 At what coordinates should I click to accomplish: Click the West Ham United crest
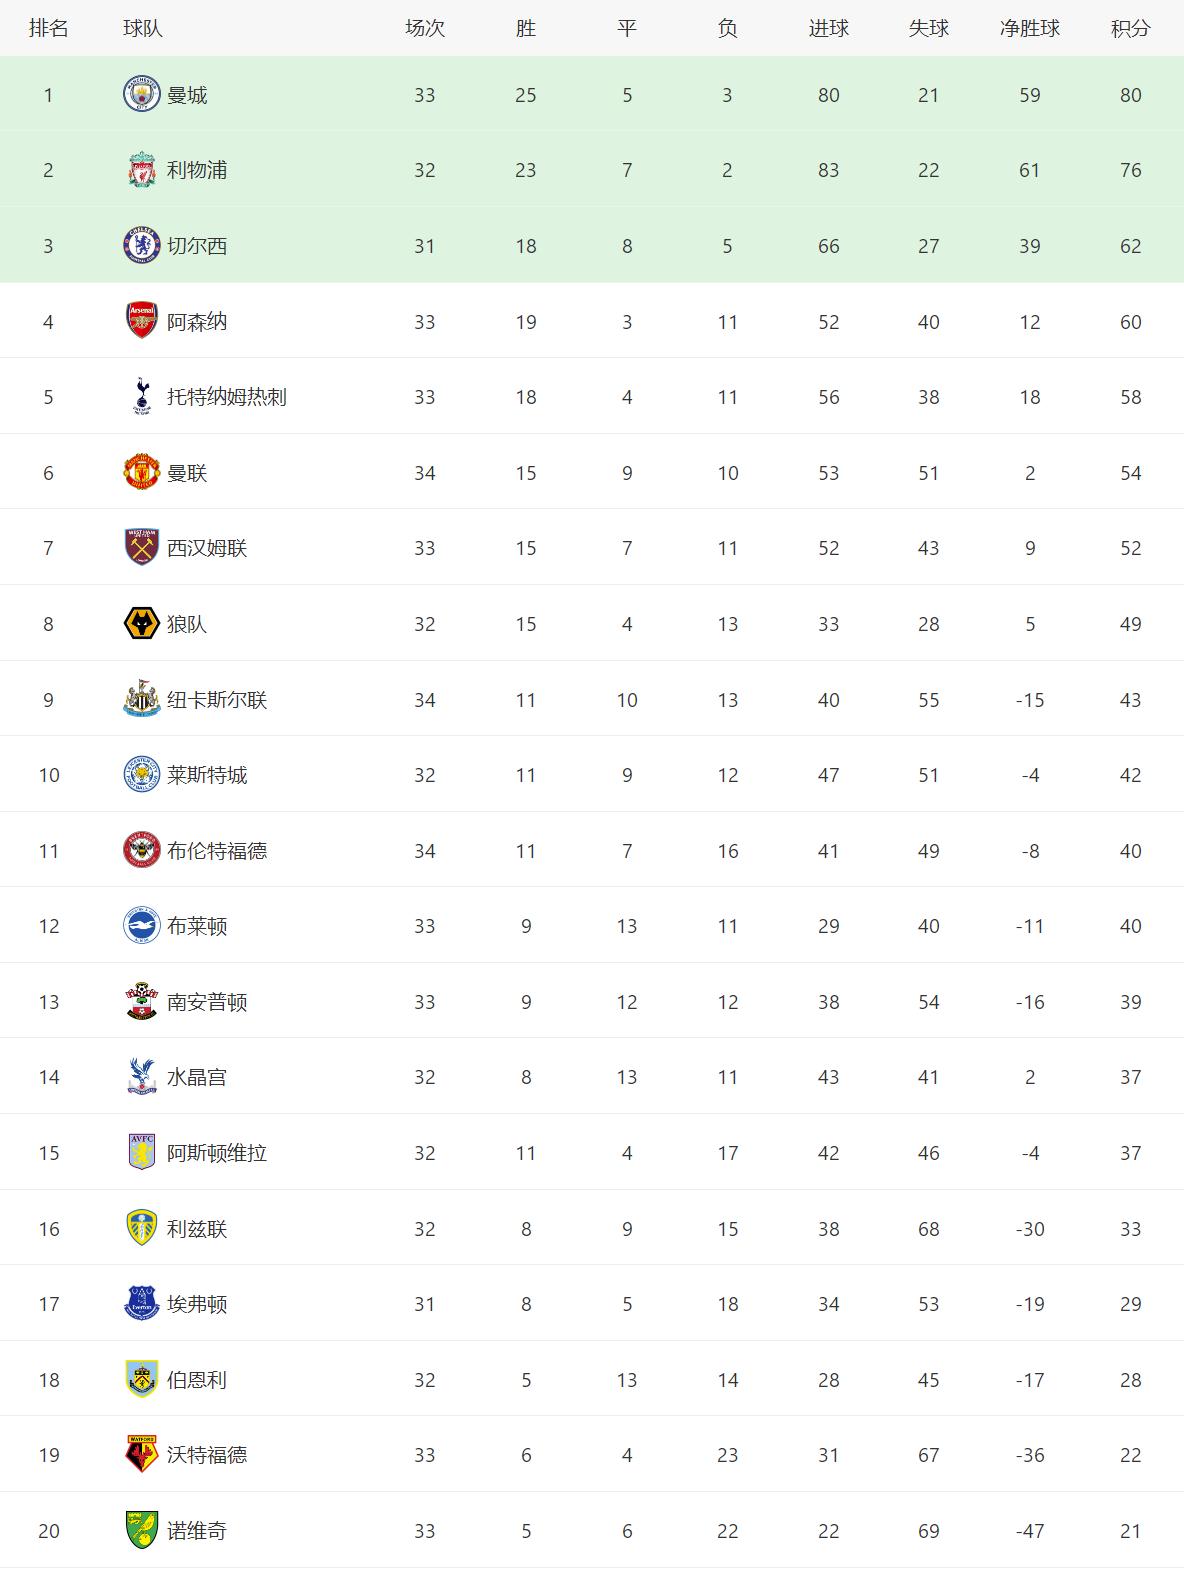(x=141, y=548)
